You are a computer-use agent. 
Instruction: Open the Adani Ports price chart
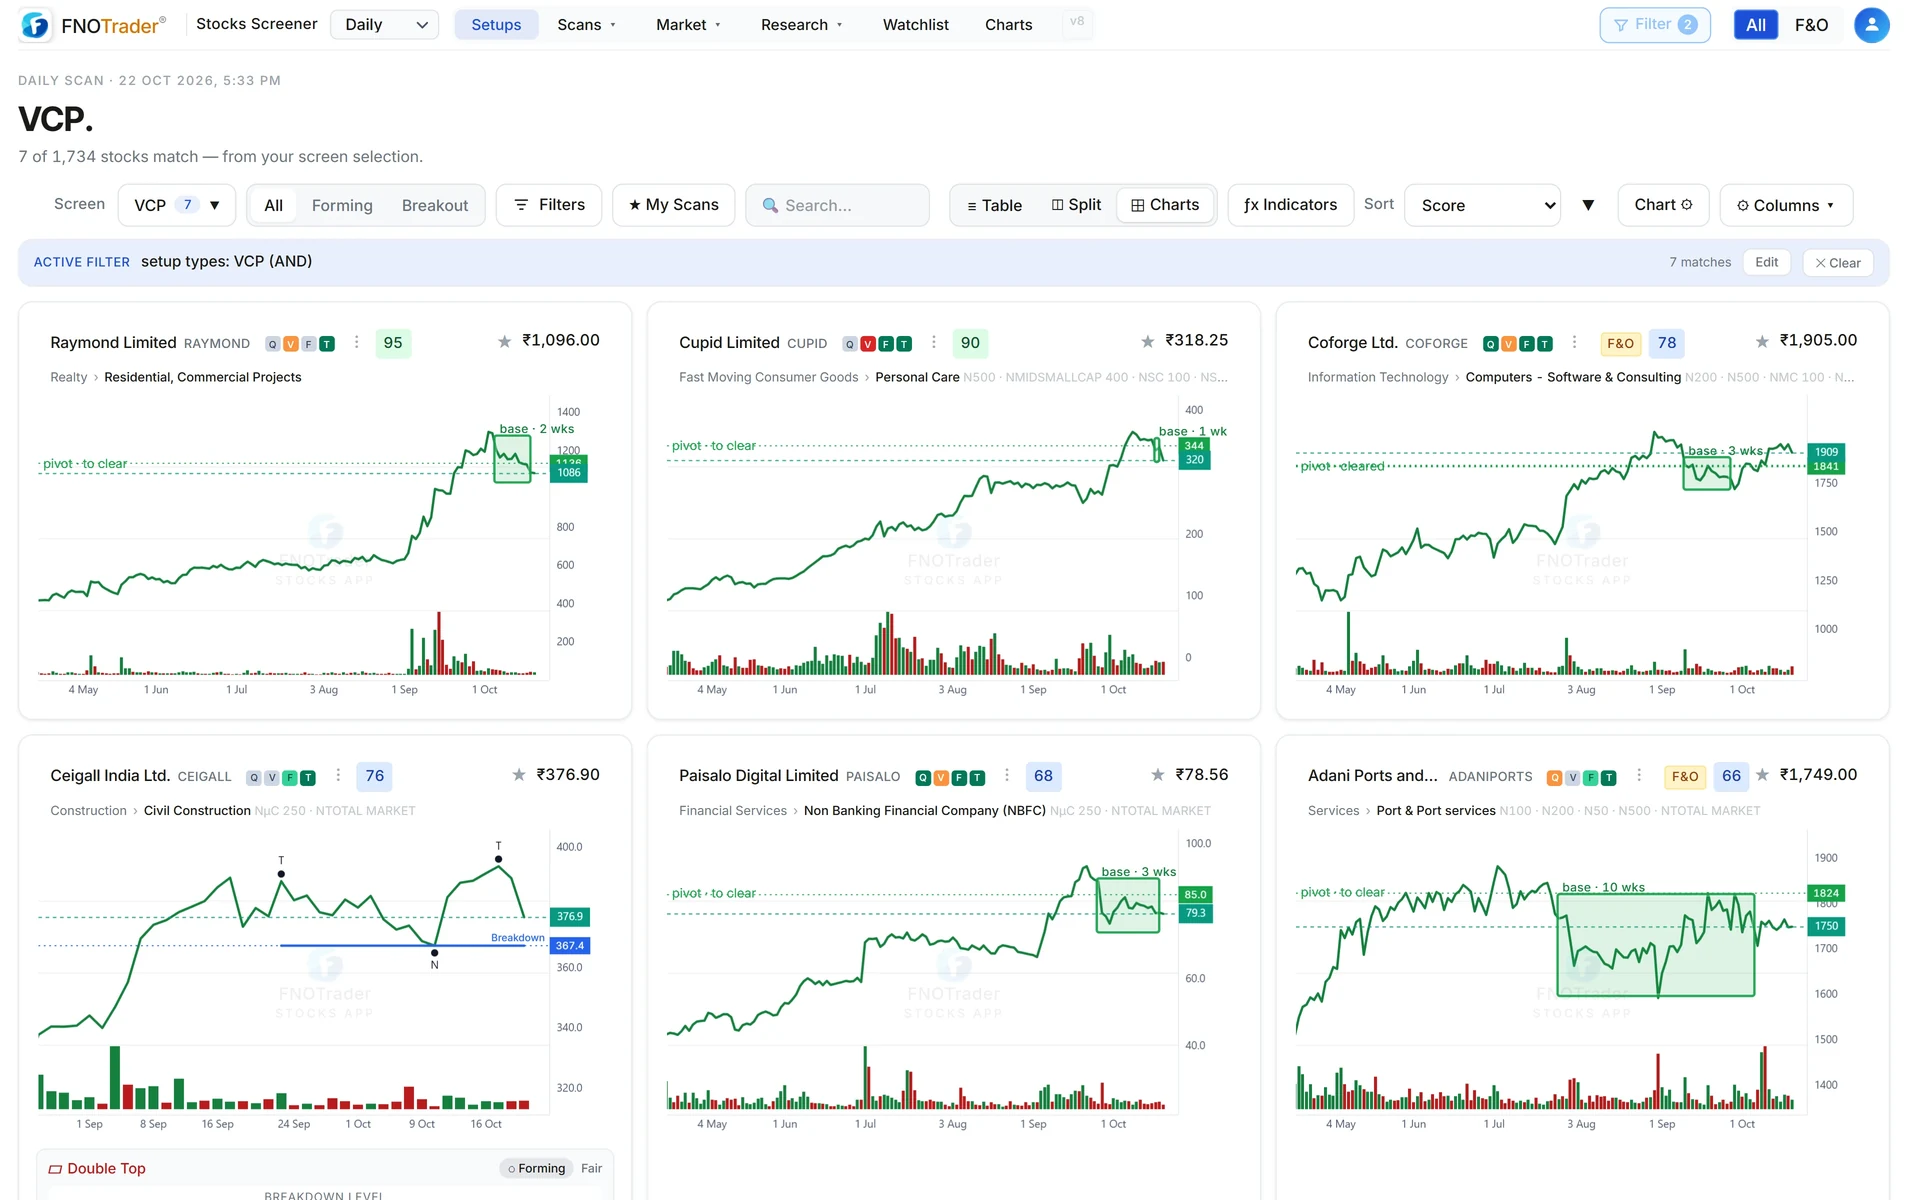point(1570,980)
